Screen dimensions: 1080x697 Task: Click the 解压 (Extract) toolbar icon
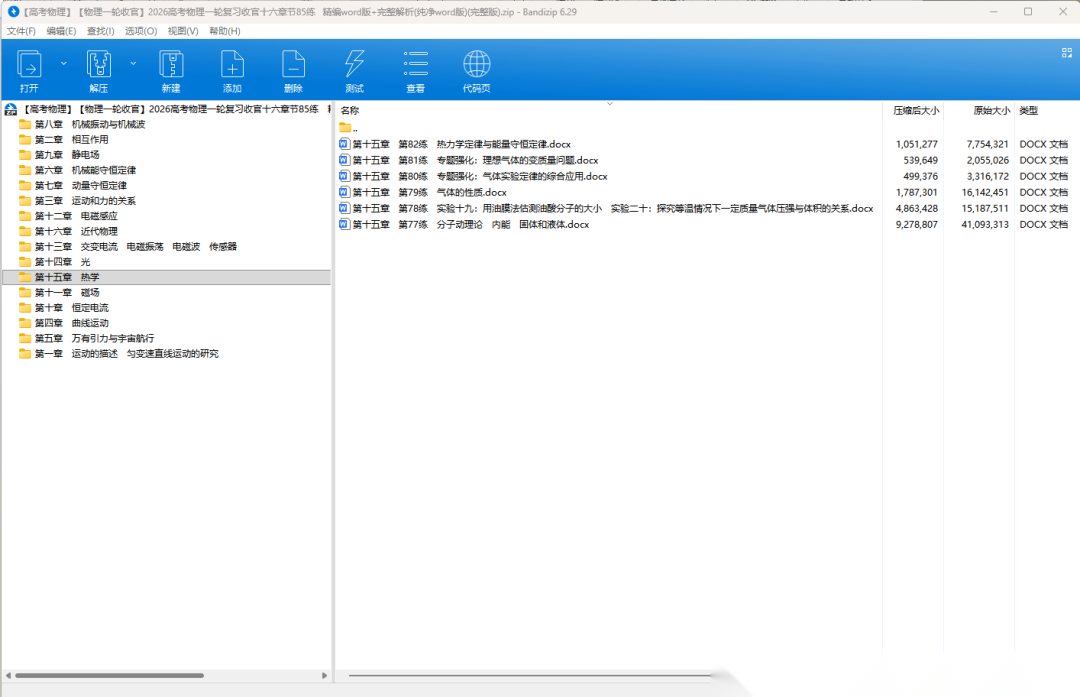click(98, 65)
